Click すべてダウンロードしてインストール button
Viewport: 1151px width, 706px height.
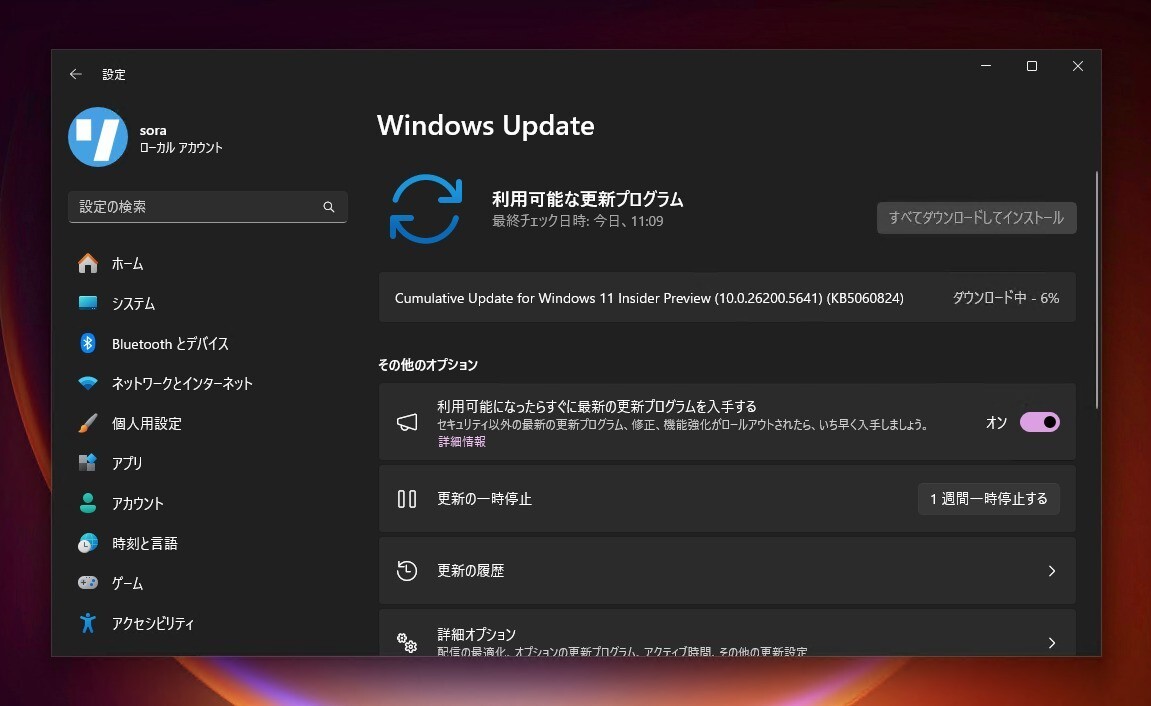coord(976,218)
